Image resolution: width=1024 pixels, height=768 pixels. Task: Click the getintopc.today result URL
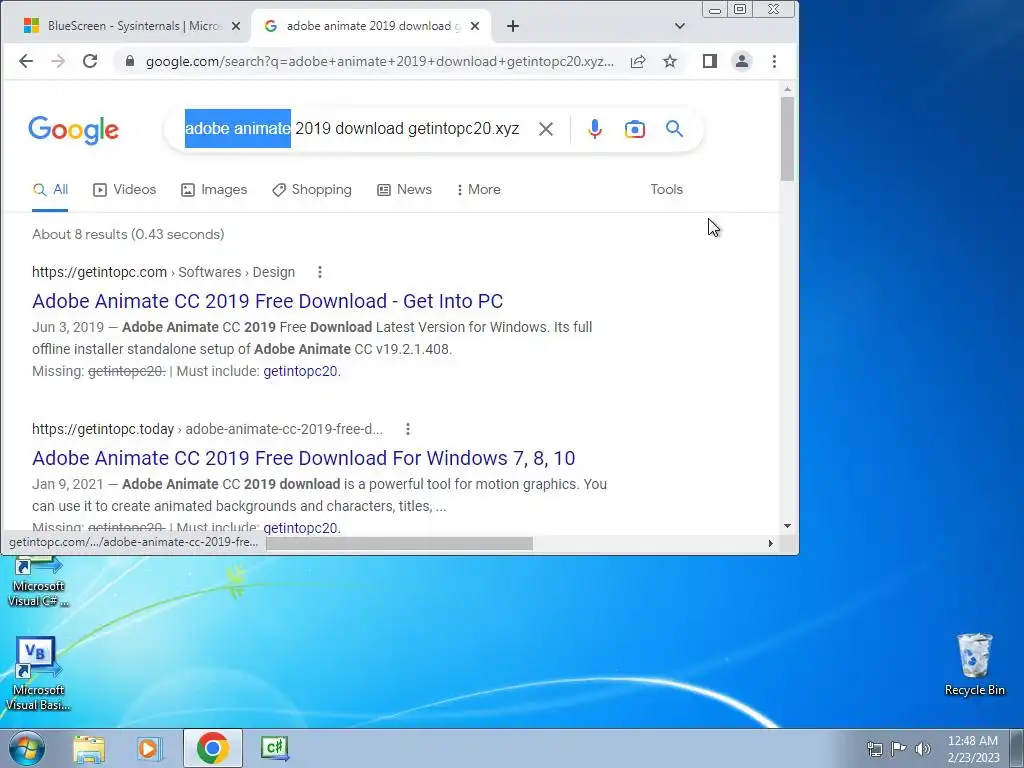pyautogui.click(x=207, y=429)
